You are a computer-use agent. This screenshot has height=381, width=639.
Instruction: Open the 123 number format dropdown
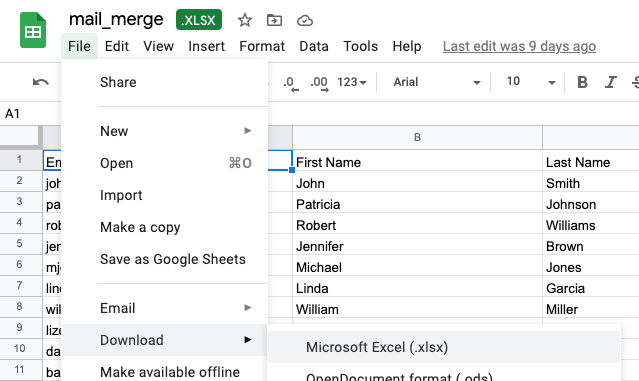[x=352, y=82]
